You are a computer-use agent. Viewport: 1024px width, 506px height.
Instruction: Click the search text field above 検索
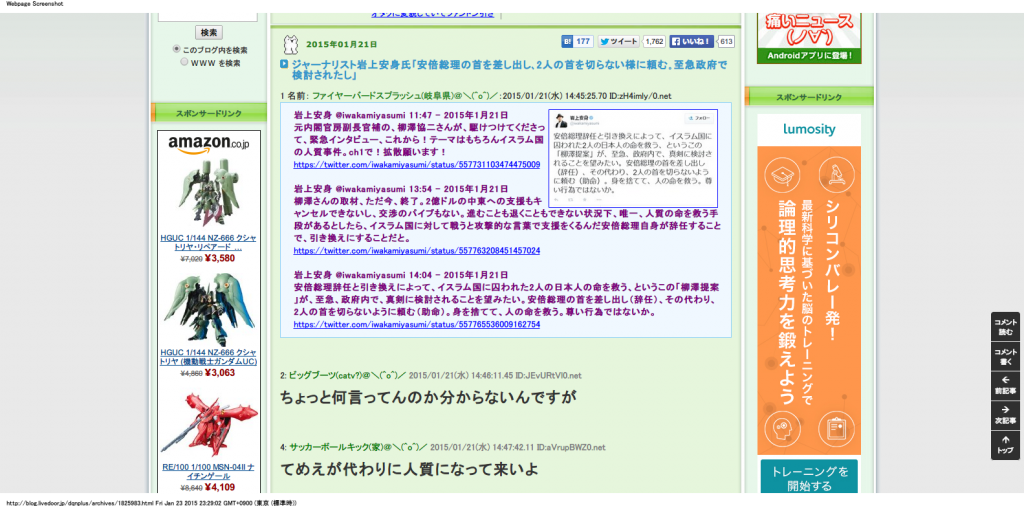(208, 16)
